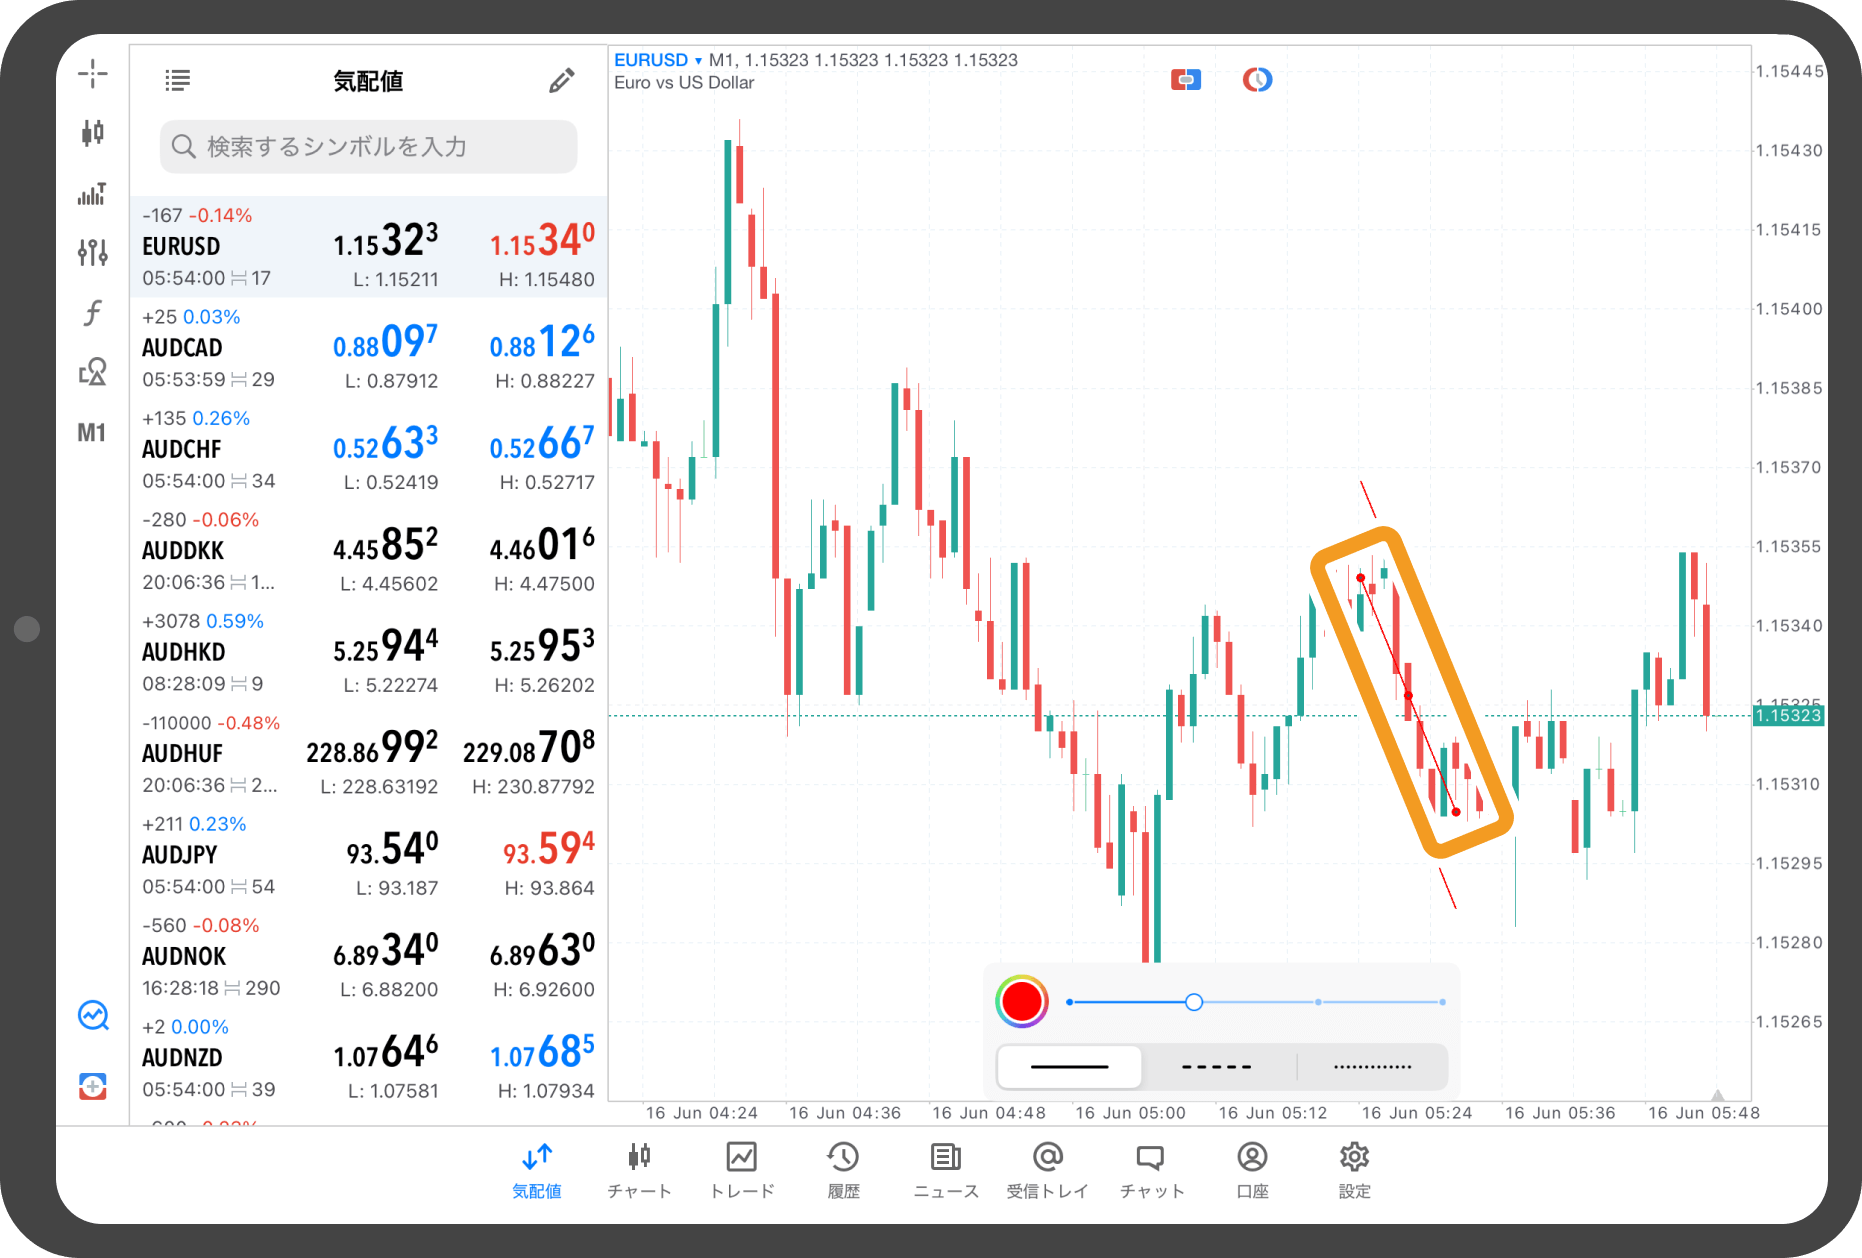
Task: Tap the EURUSD bid price 1.15323
Action: (x=386, y=241)
